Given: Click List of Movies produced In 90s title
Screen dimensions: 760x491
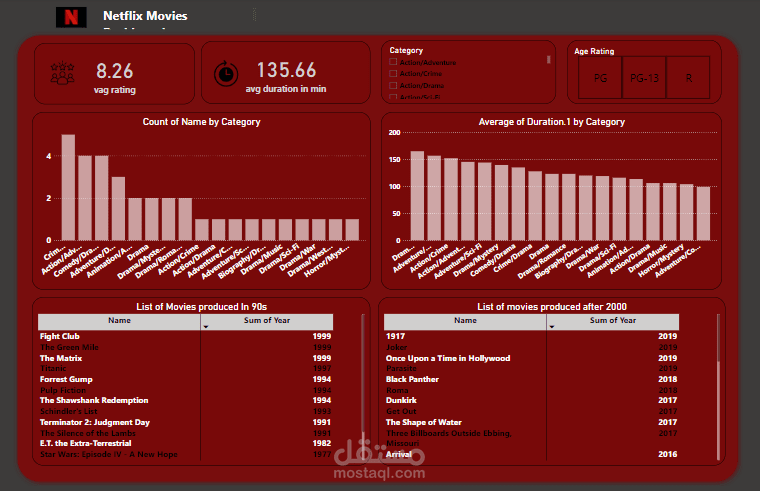Looking at the screenshot, I should click(202, 307).
